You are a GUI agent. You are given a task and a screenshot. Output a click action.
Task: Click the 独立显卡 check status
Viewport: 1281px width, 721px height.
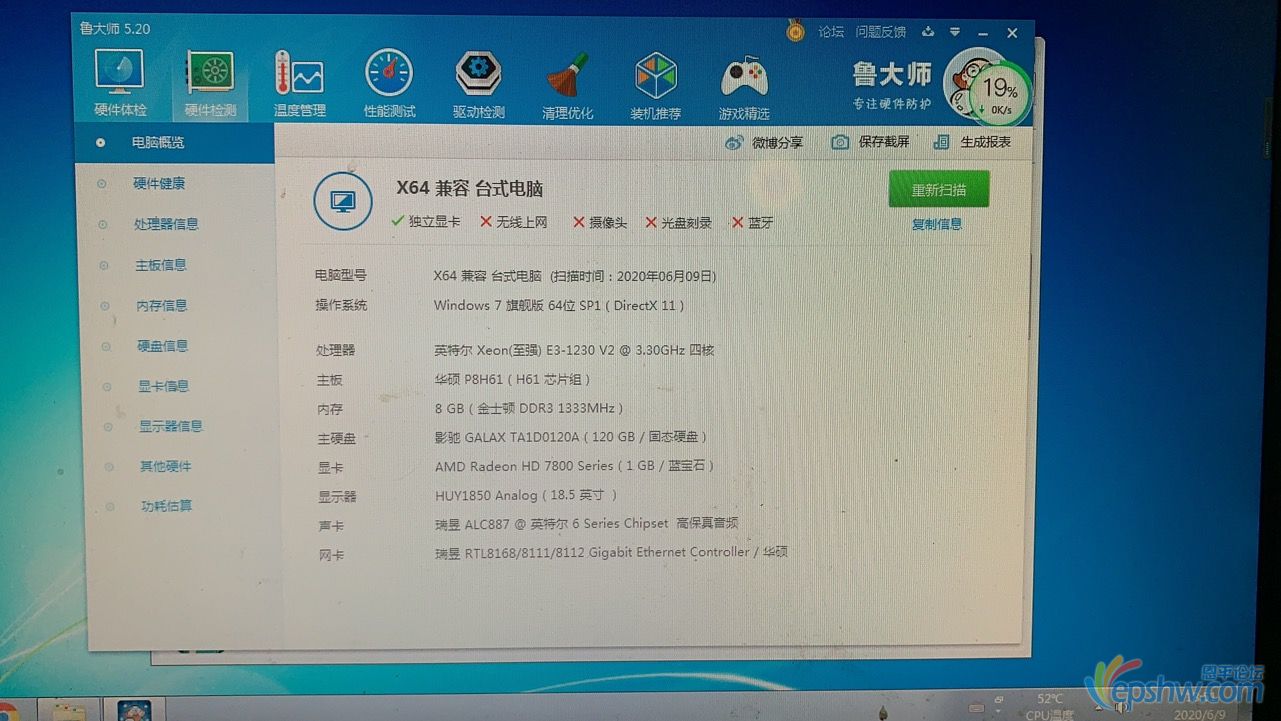coord(426,222)
